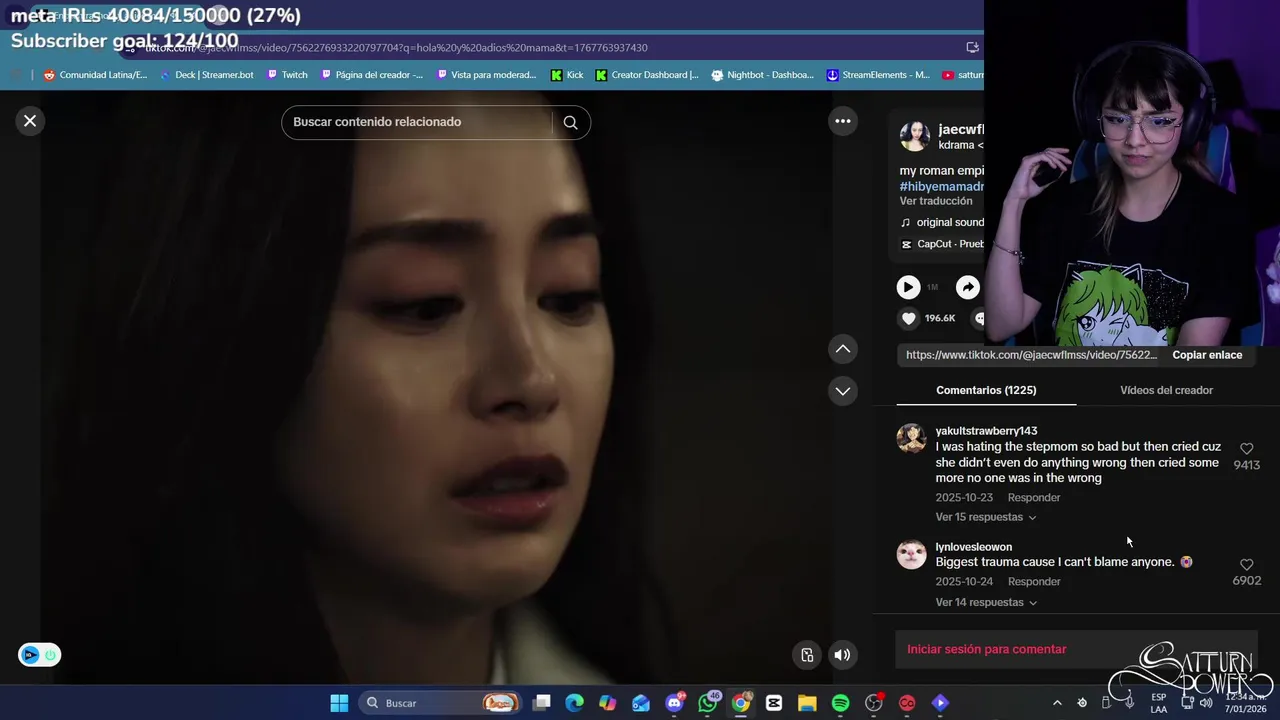The height and width of the screenshot is (720, 1280).
Task: Mute the video with speaker icon
Action: pos(842,655)
